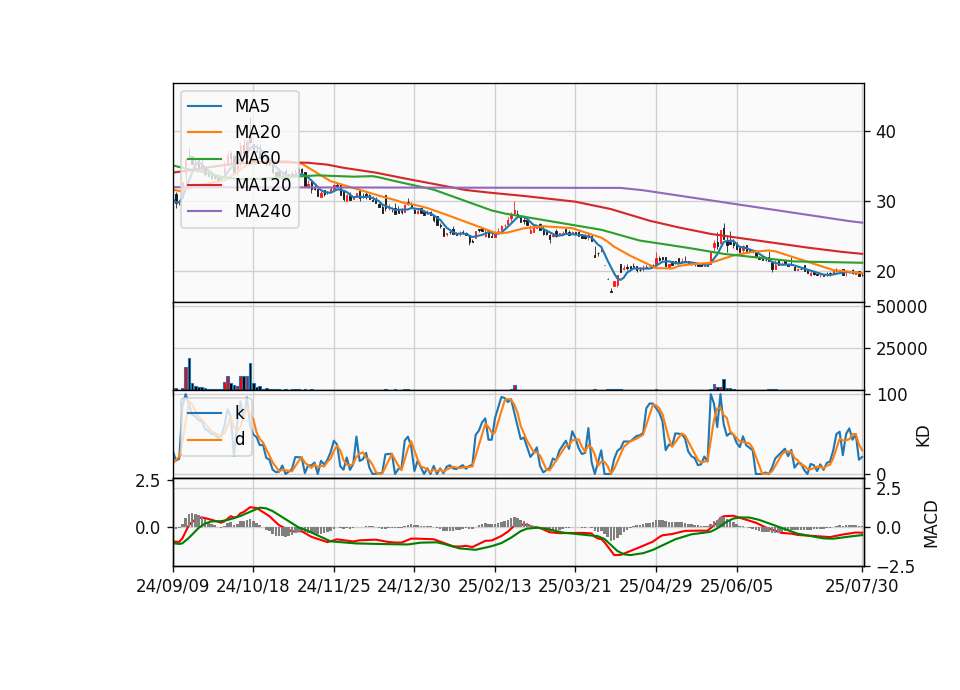Click the purple MA240 legend line sample
The width and height of the screenshot is (960, 690).
[204, 211]
